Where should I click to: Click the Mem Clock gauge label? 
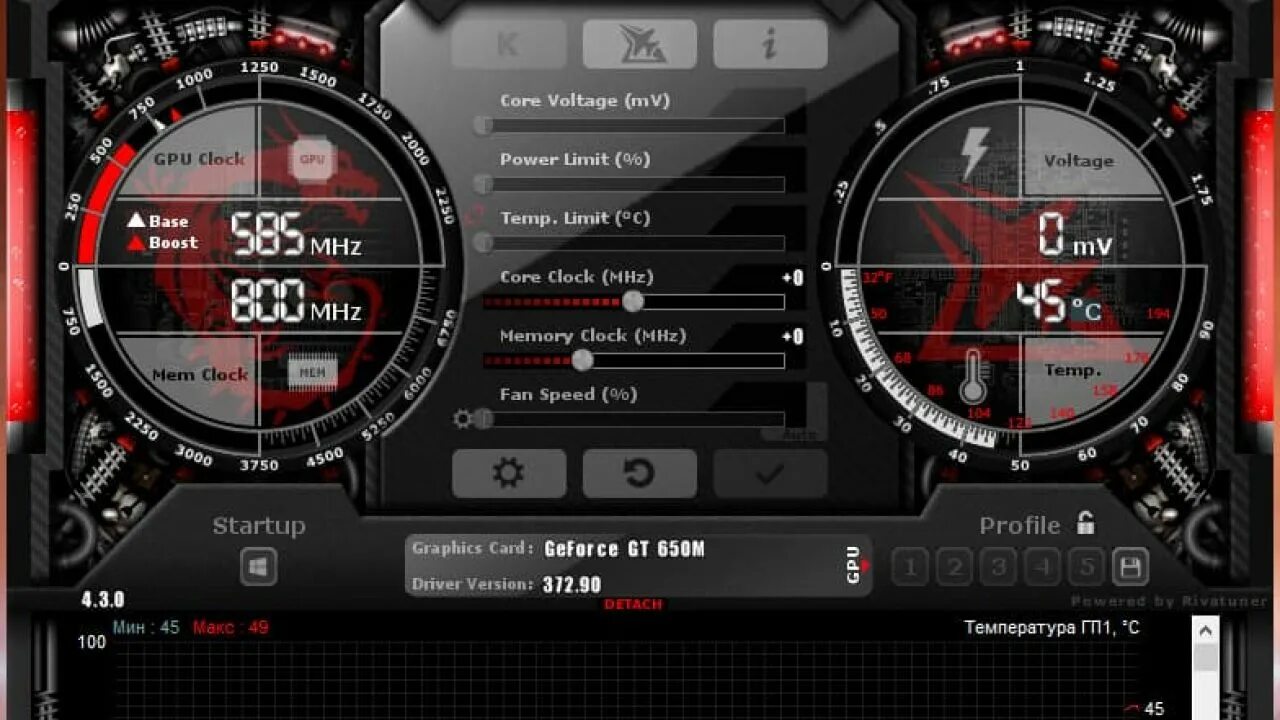(x=200, y=375)
